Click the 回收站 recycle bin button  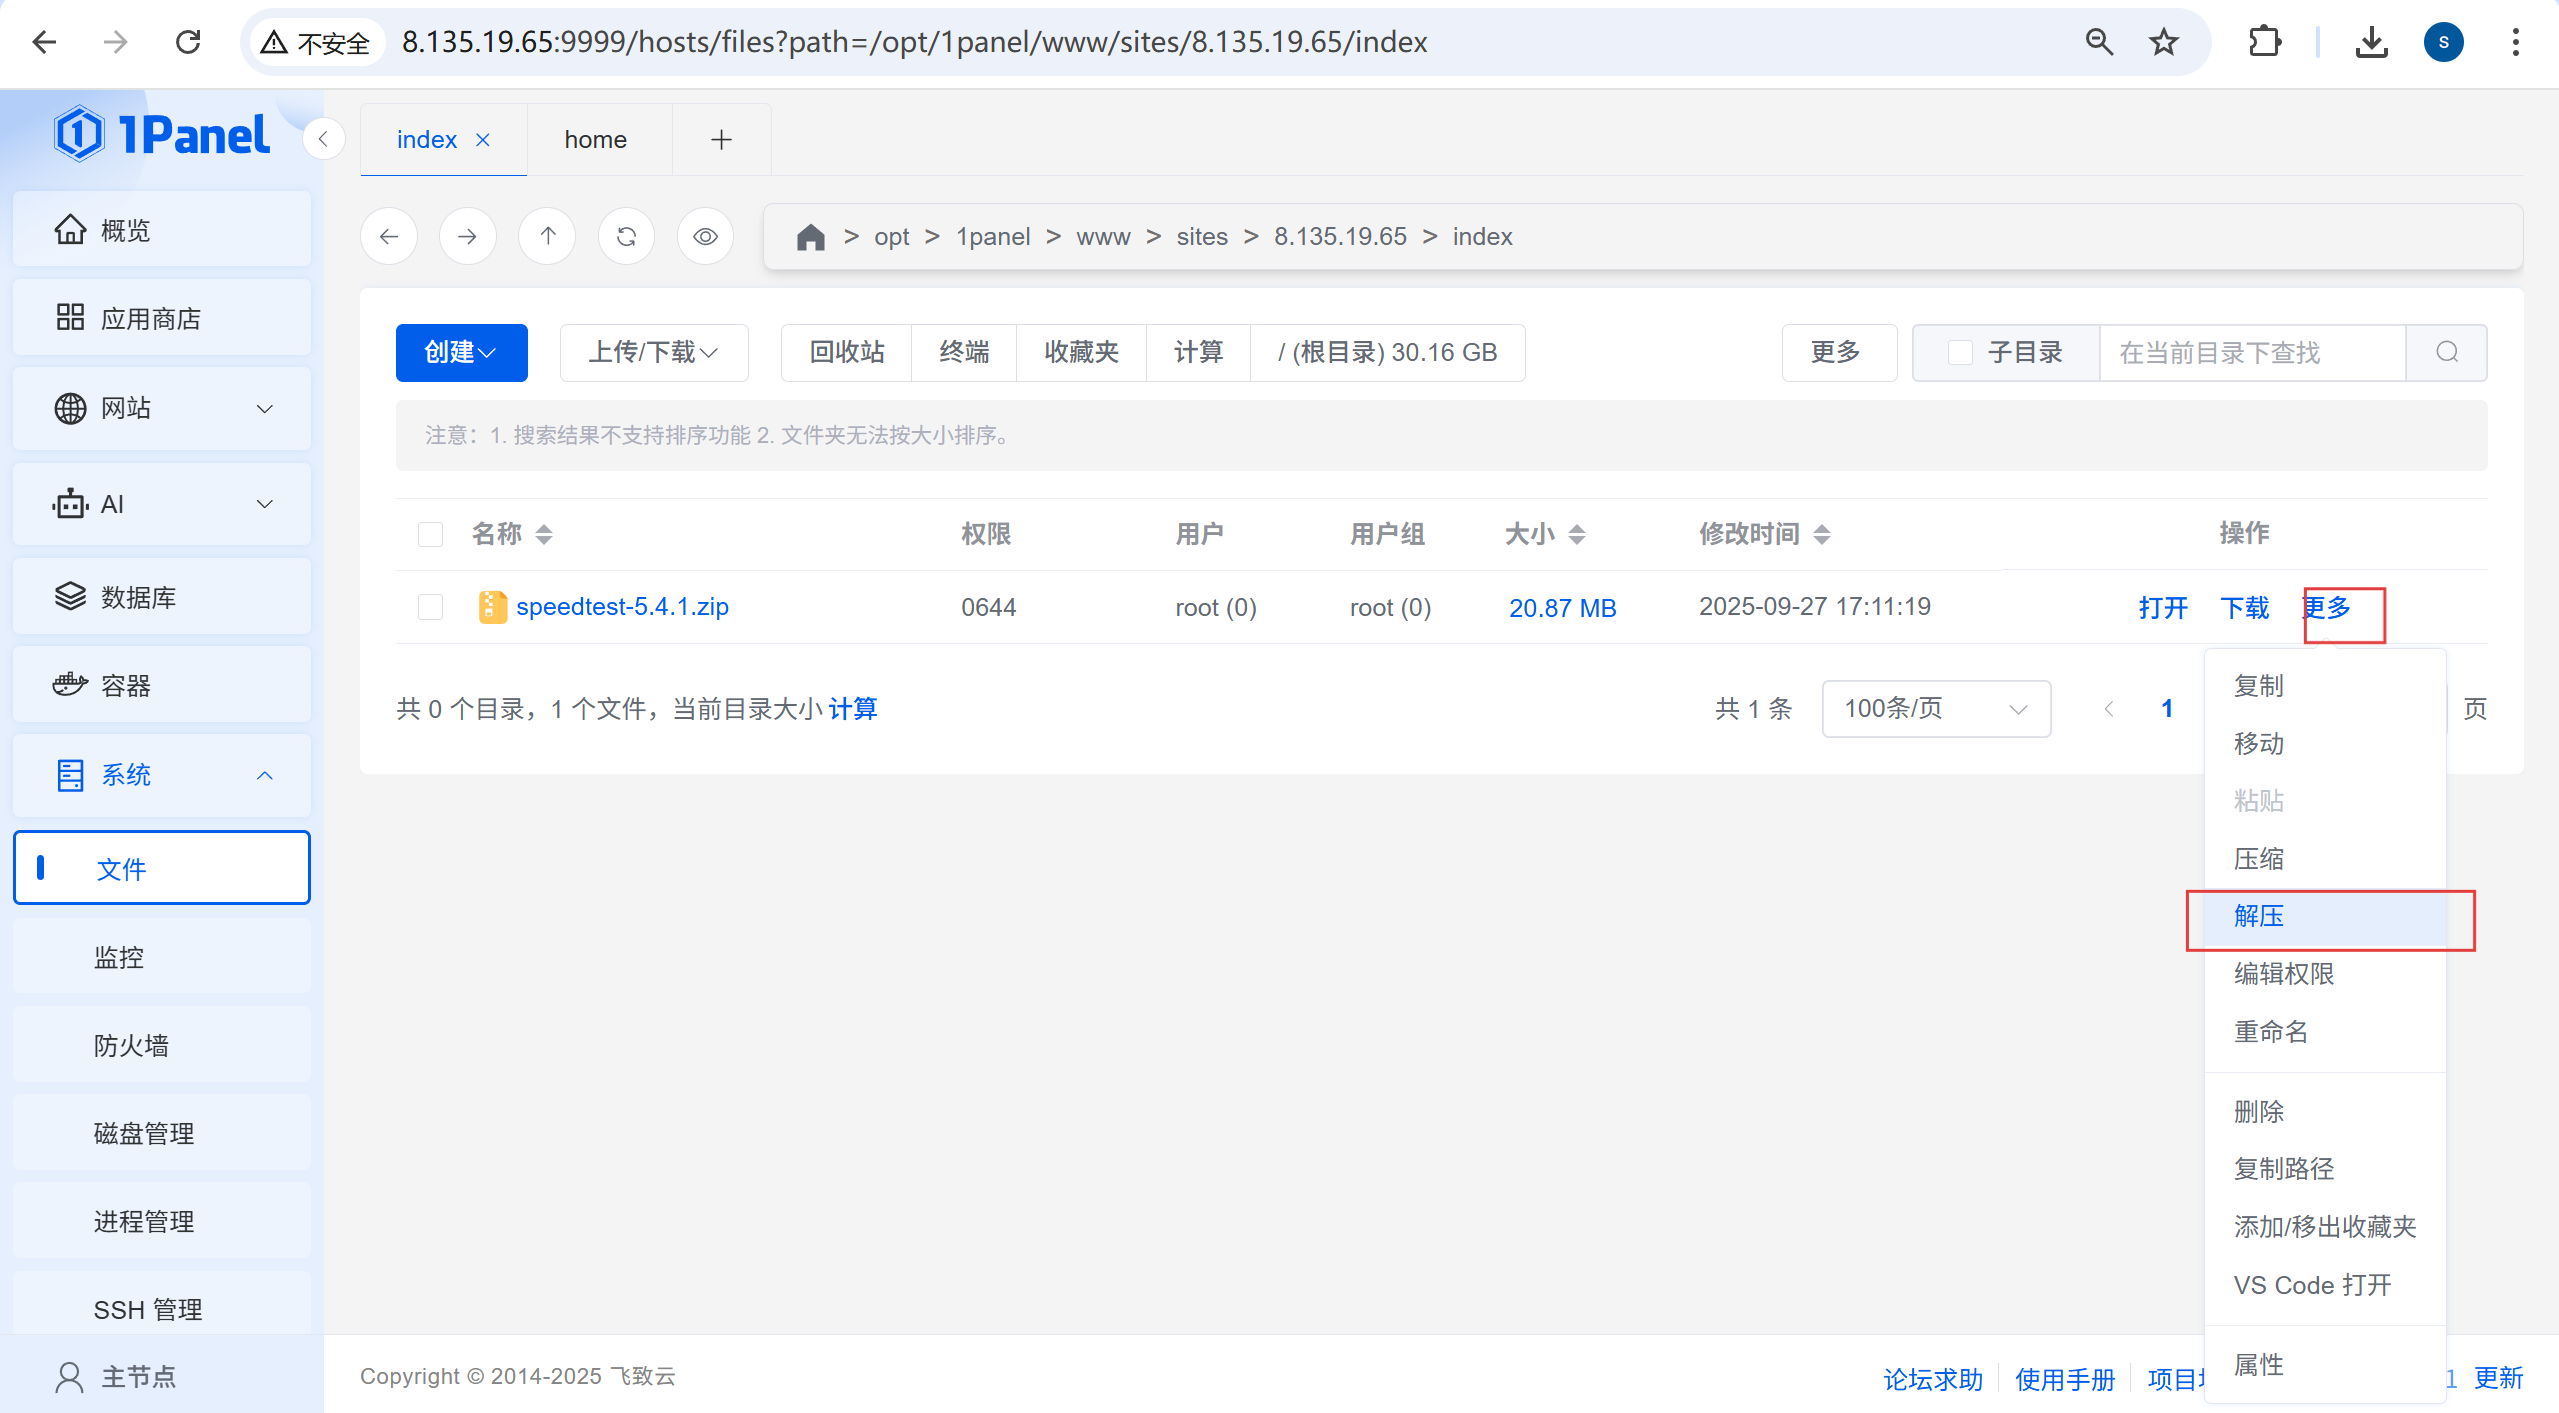847,352
